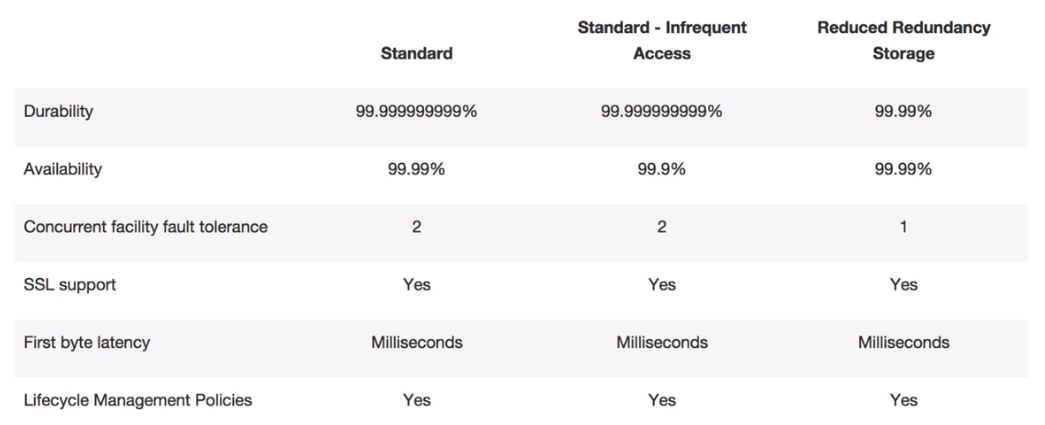Screen dimensions: 1045x425
Task: Click the Standard column header
Action: tap(416, 54)
